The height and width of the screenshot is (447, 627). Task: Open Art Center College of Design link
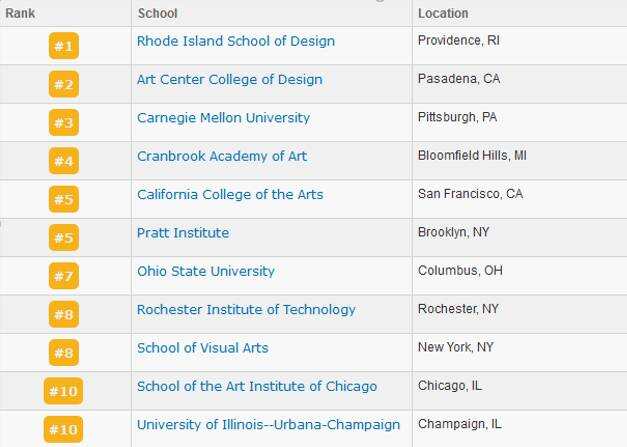230,80
